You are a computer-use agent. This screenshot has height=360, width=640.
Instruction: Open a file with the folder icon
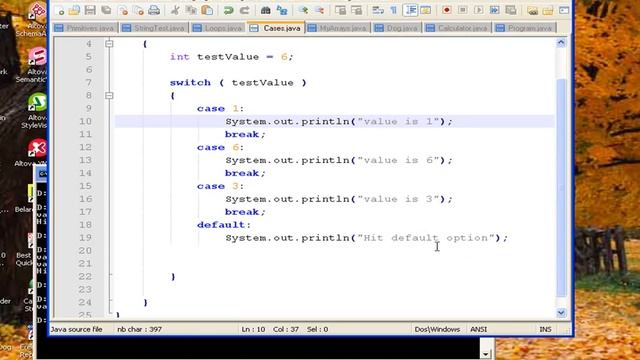click(x=74, y=10)
